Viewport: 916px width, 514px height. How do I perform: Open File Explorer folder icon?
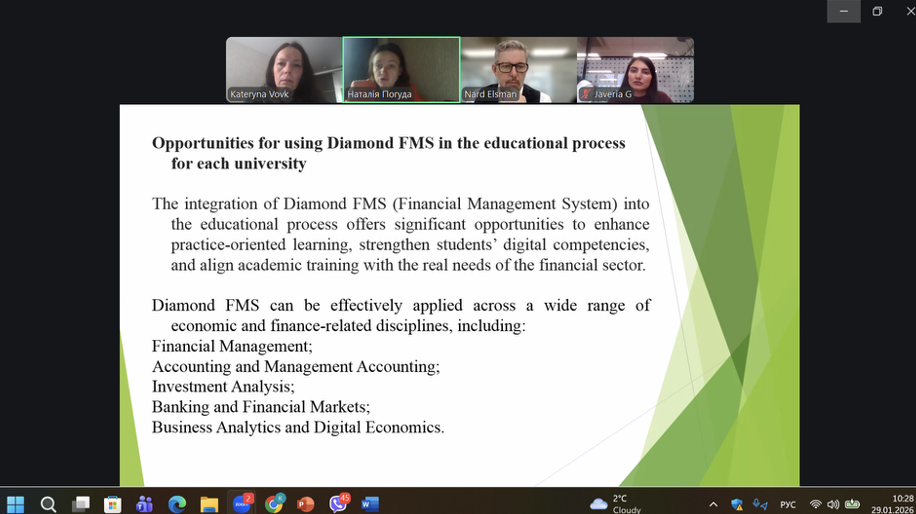(209, 504)
